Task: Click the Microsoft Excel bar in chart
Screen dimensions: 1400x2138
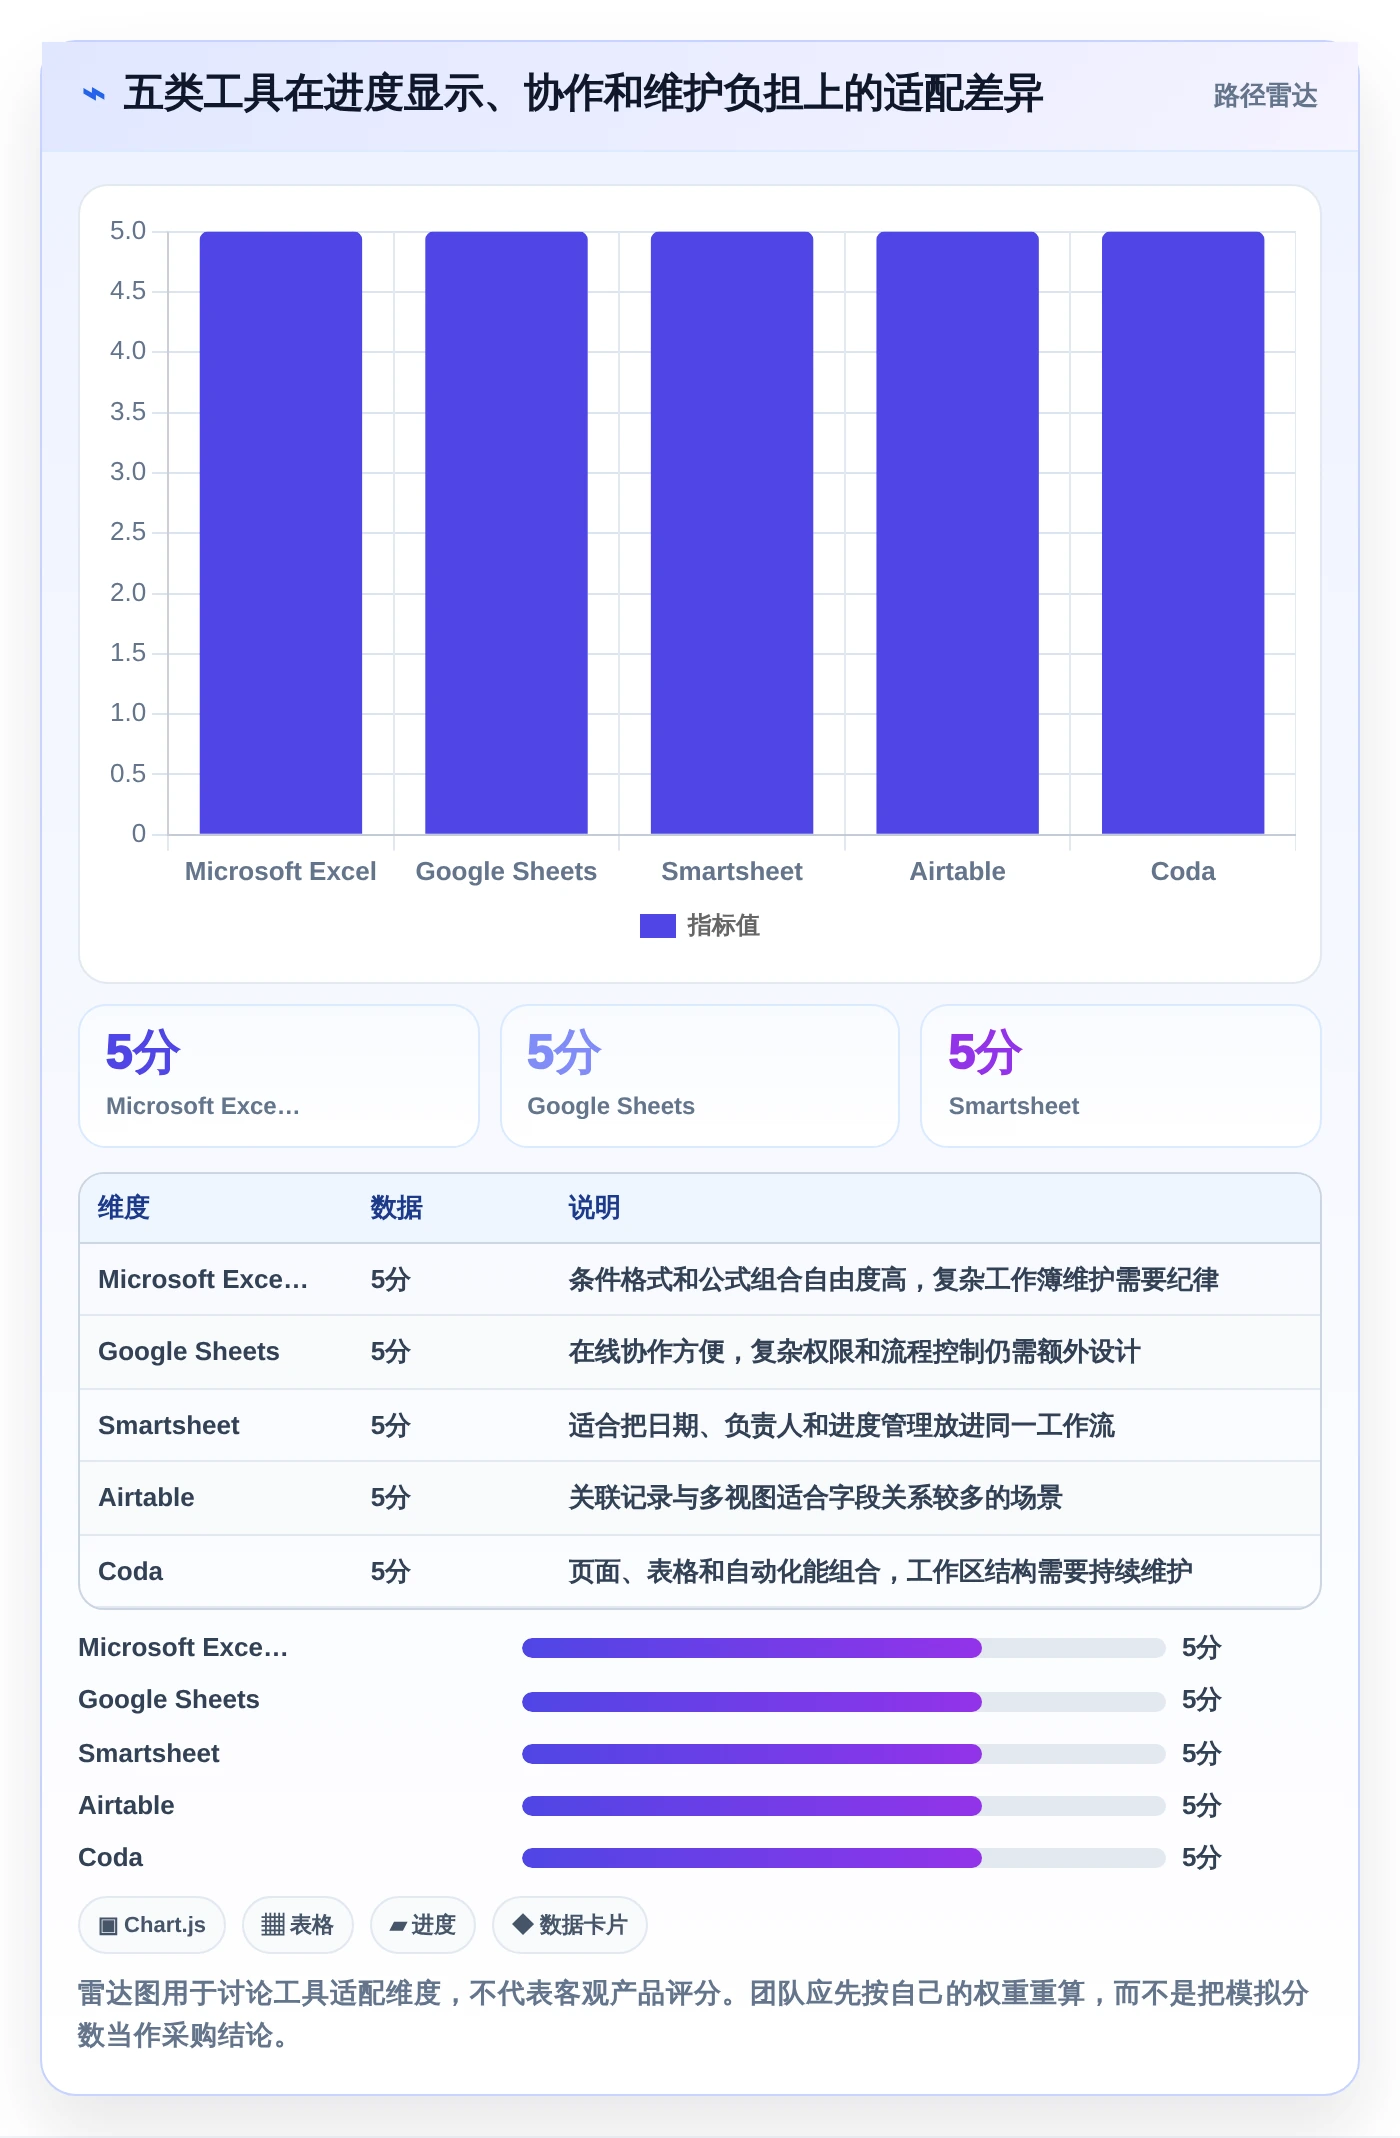Action: point(281,532)
